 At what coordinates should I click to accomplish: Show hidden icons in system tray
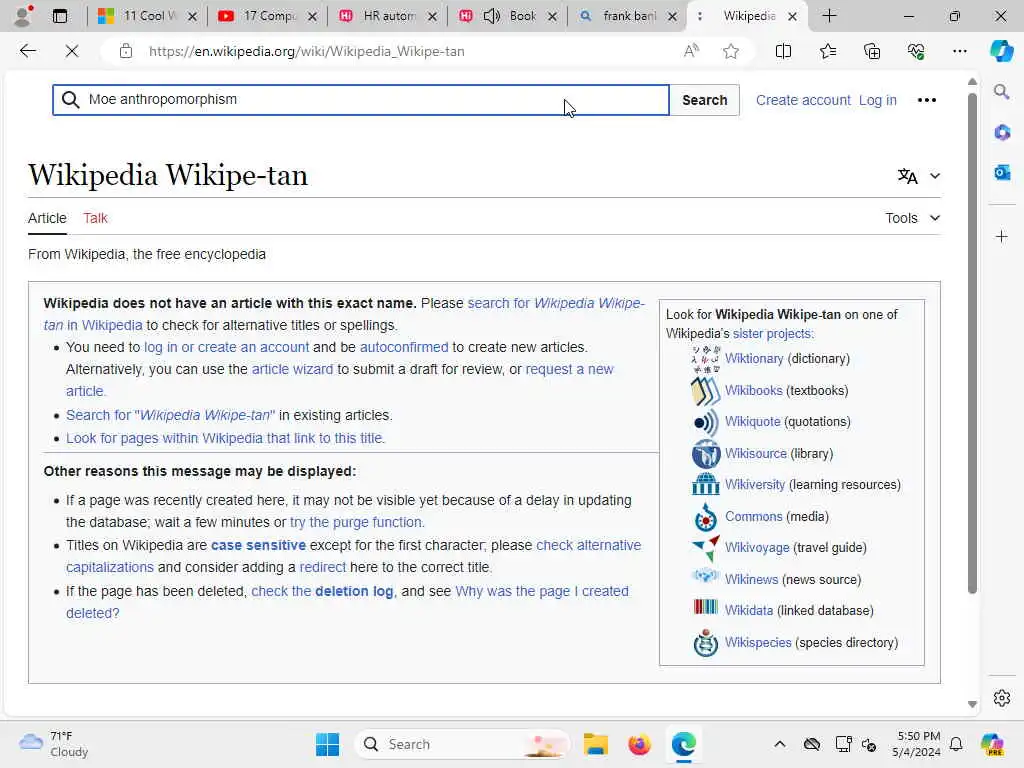click(779, 744)
